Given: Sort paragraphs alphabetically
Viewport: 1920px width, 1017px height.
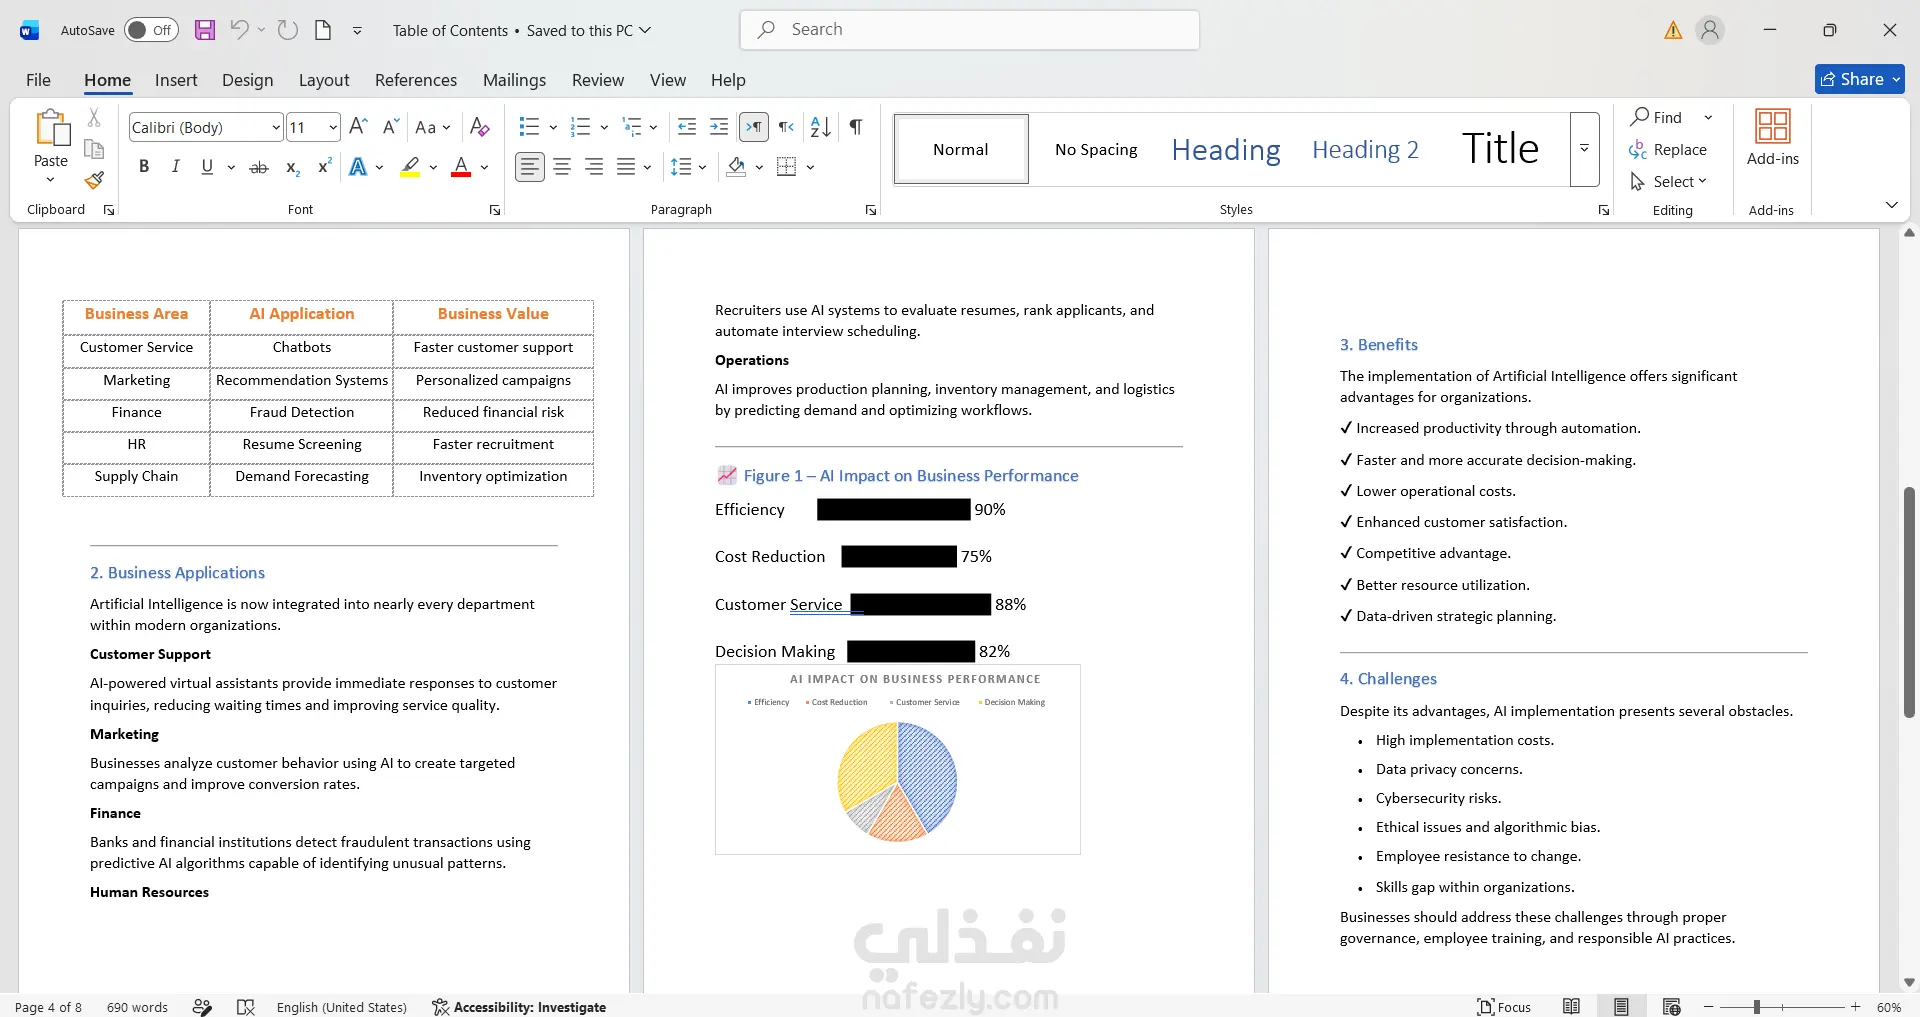Looking at the screenshot, I should (x=821, y=127).
